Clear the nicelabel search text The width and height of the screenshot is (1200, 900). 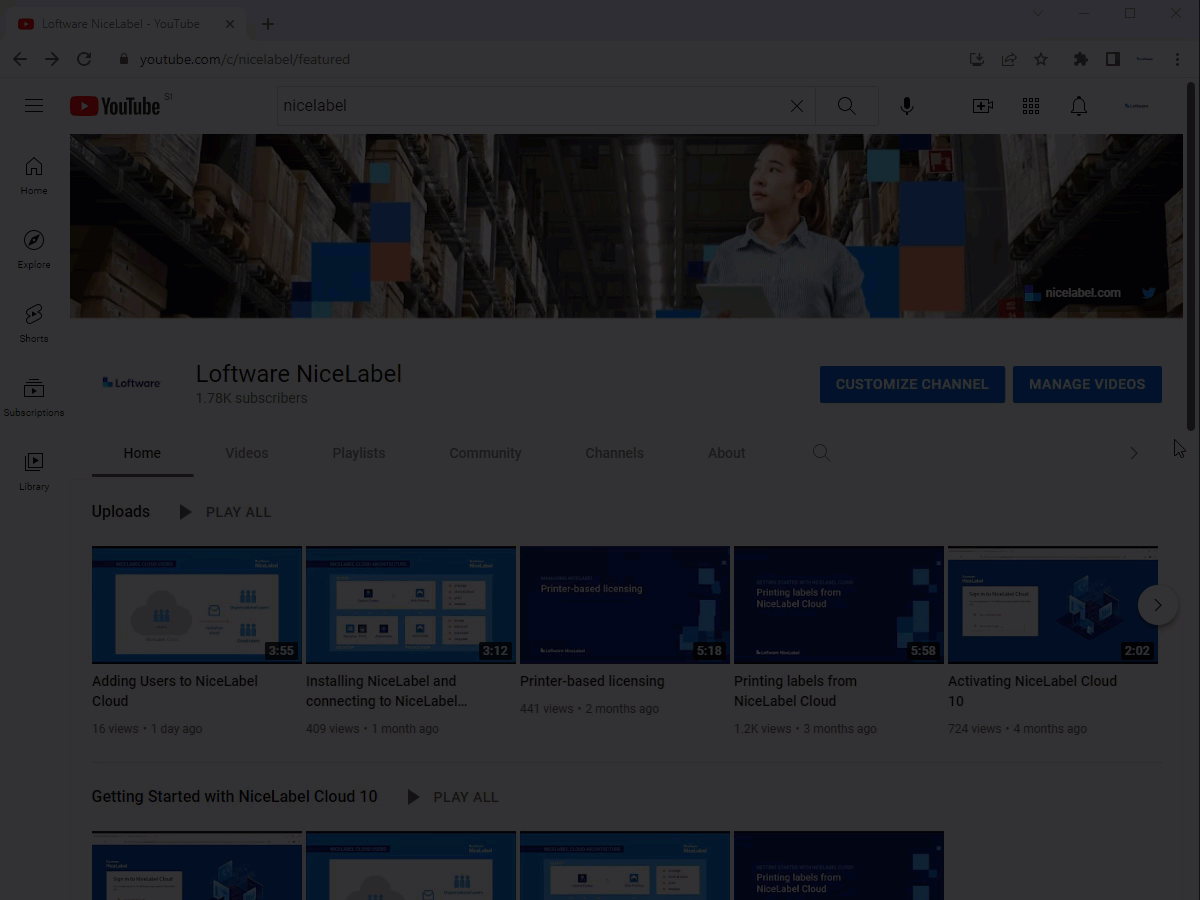[x=797, y=106]
